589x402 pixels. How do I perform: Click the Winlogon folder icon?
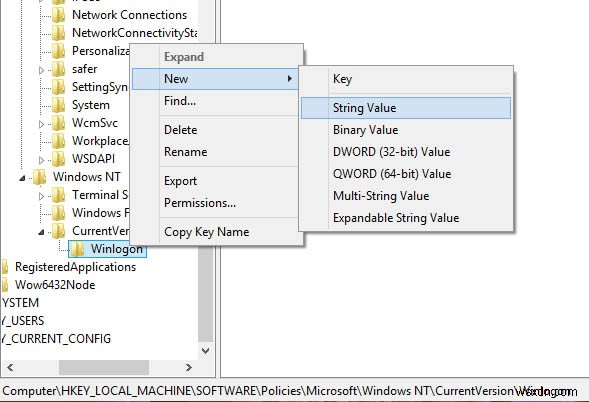point(77,249)
